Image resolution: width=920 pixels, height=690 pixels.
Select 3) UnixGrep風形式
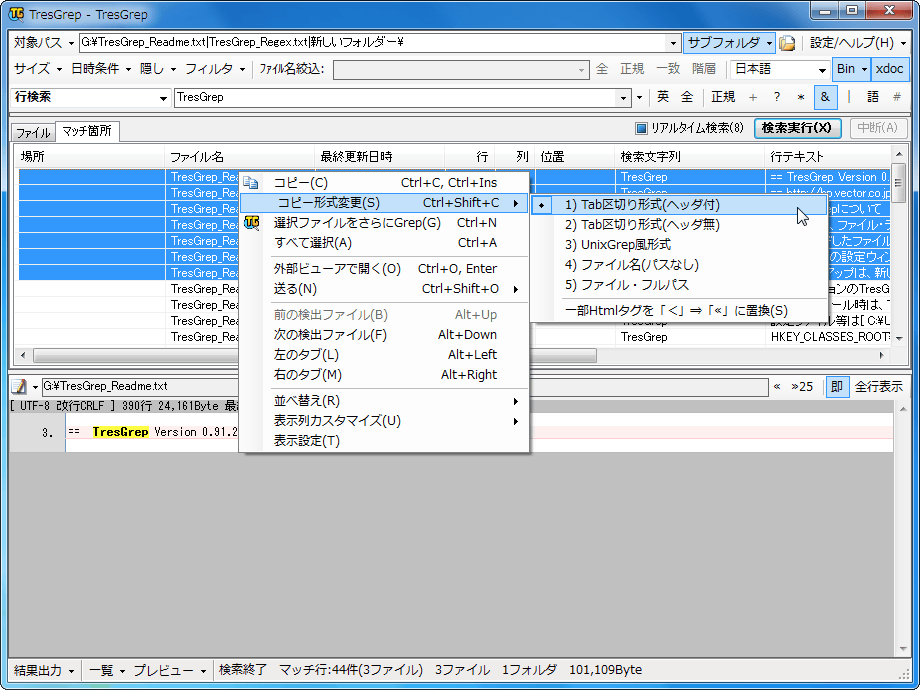[x=679, y=245]
